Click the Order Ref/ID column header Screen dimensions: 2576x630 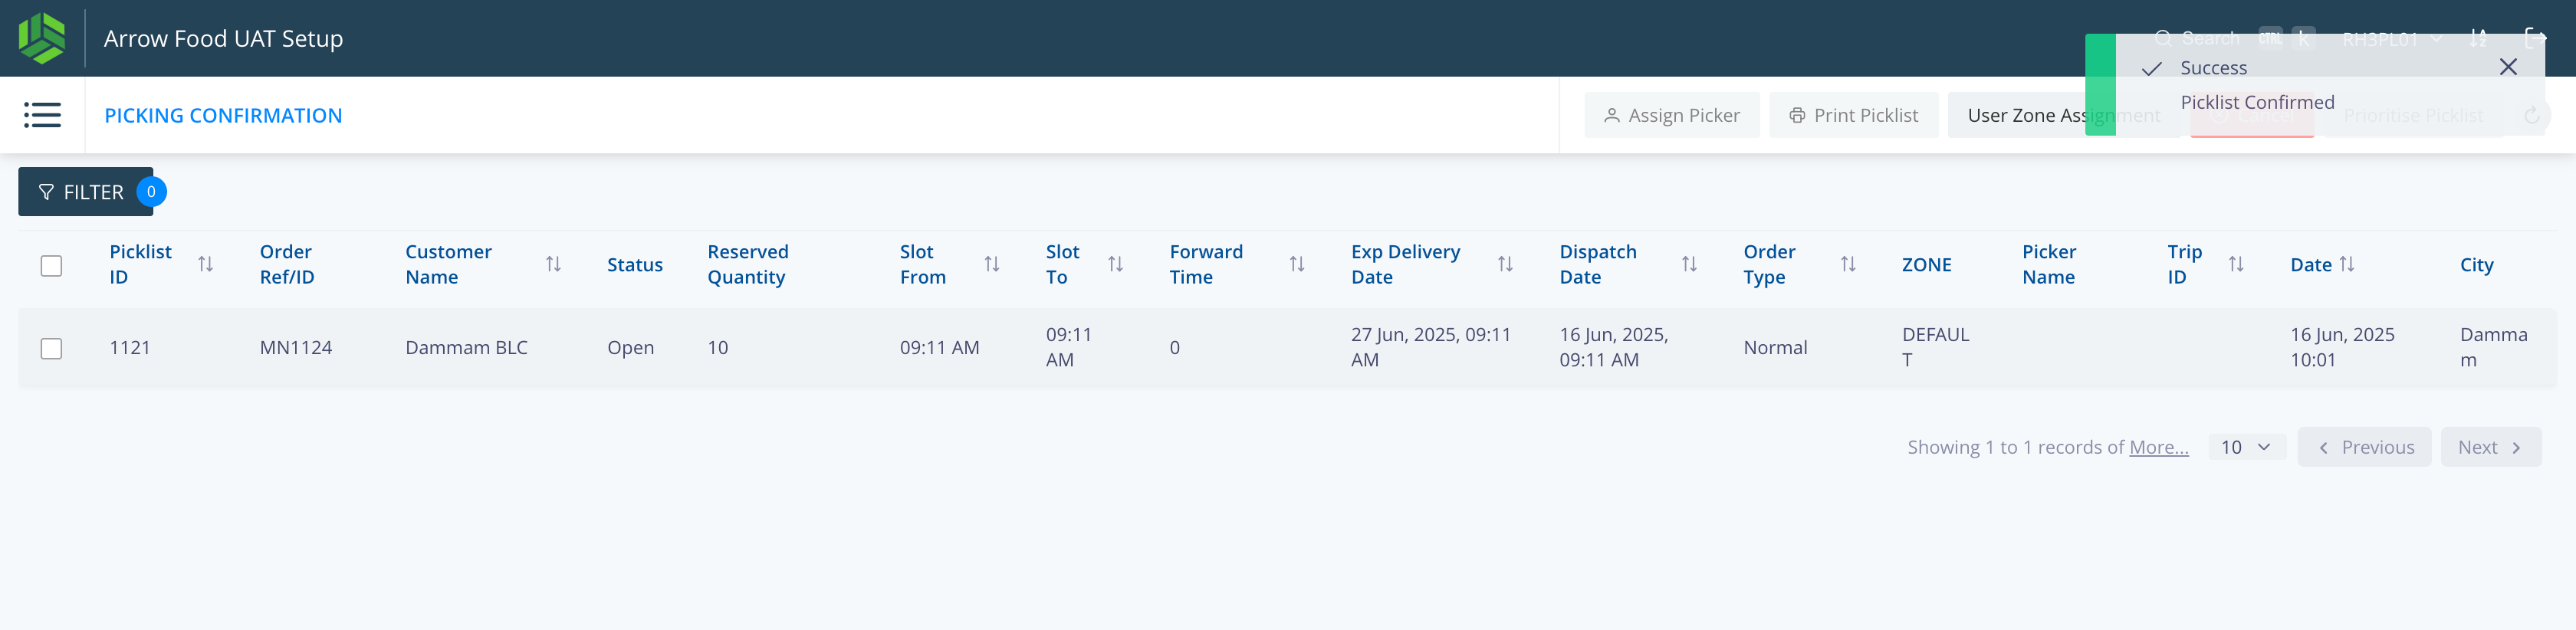click(x=287, y=264)
